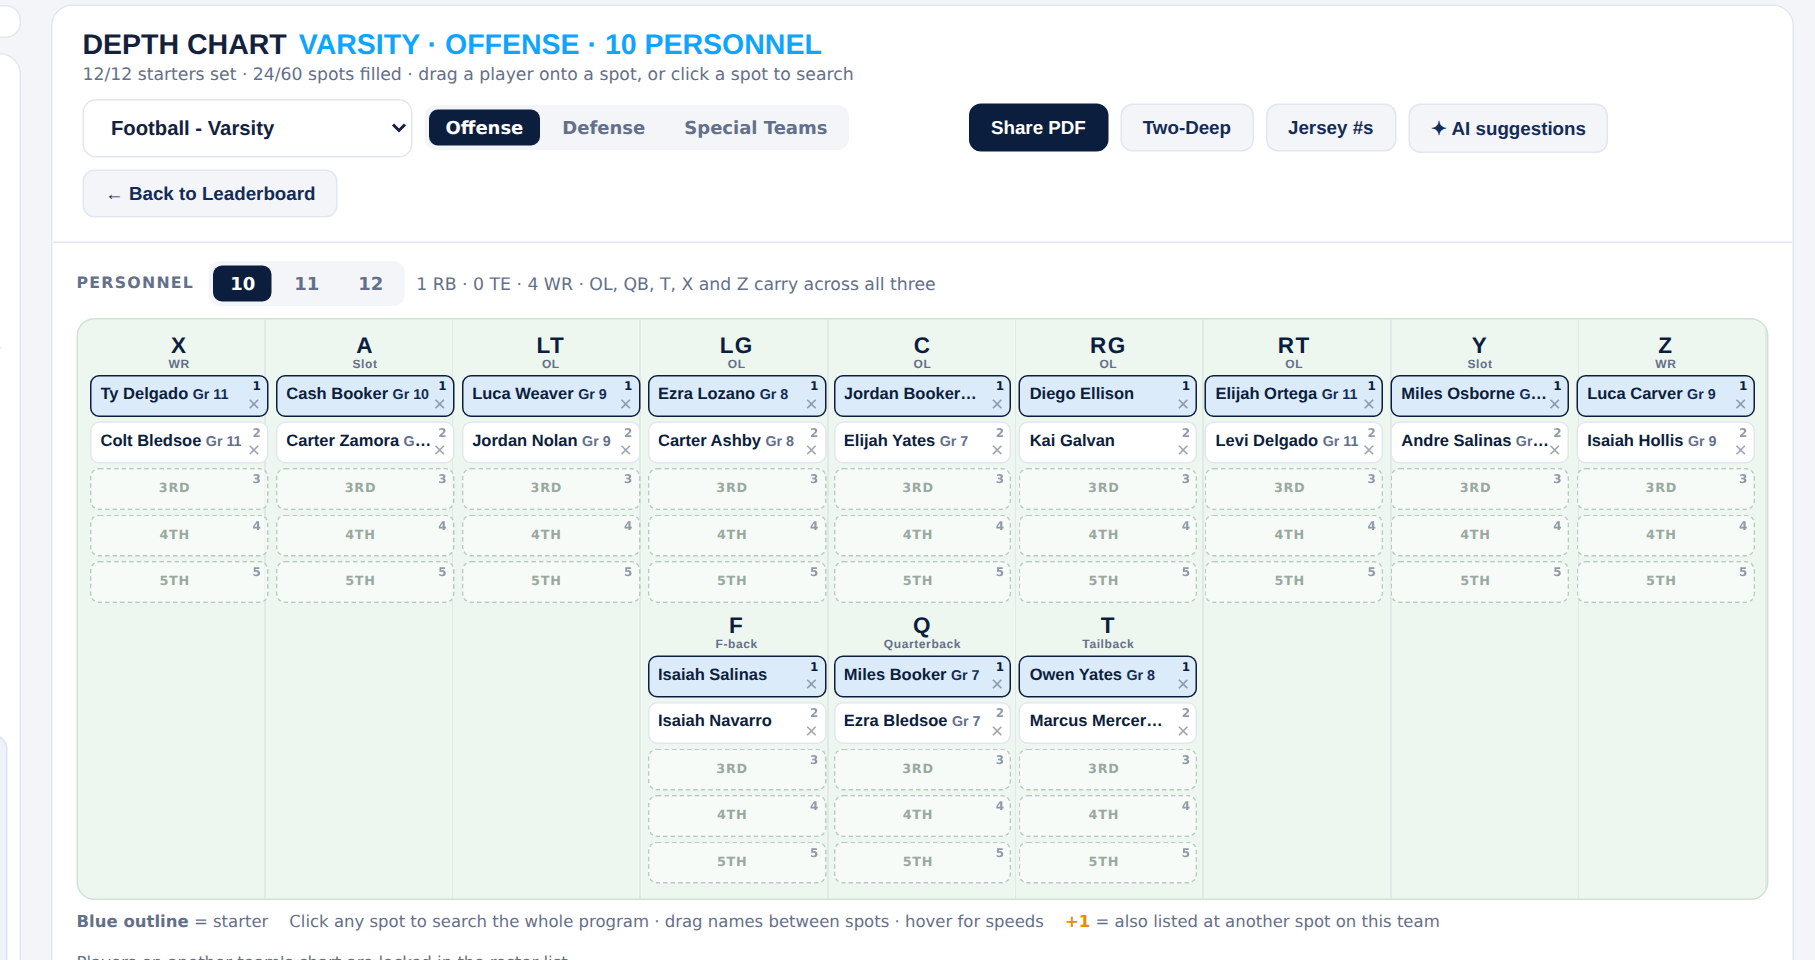
Task: Open AI suggestions
Action: point(1508,128)
